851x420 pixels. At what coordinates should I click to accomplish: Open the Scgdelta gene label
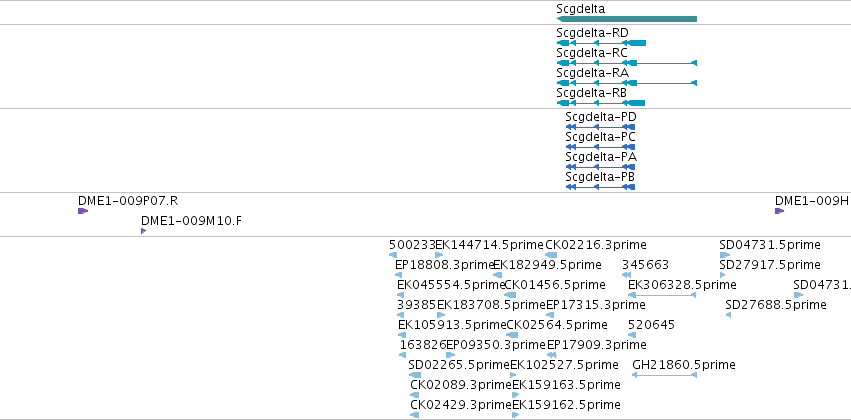[x=581, y=9]
